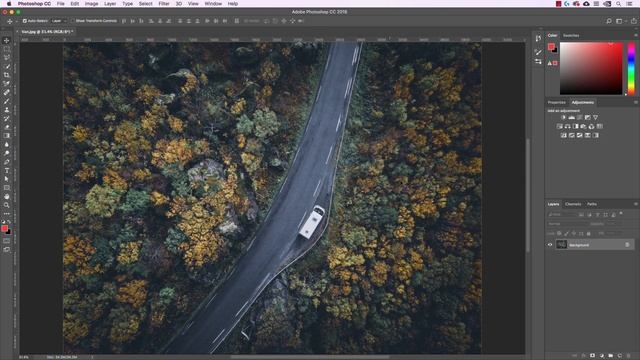Toggle Lock all in Layers panel
Image resolution: width=640 pixels, height=360 pixels.
(589, 233)
